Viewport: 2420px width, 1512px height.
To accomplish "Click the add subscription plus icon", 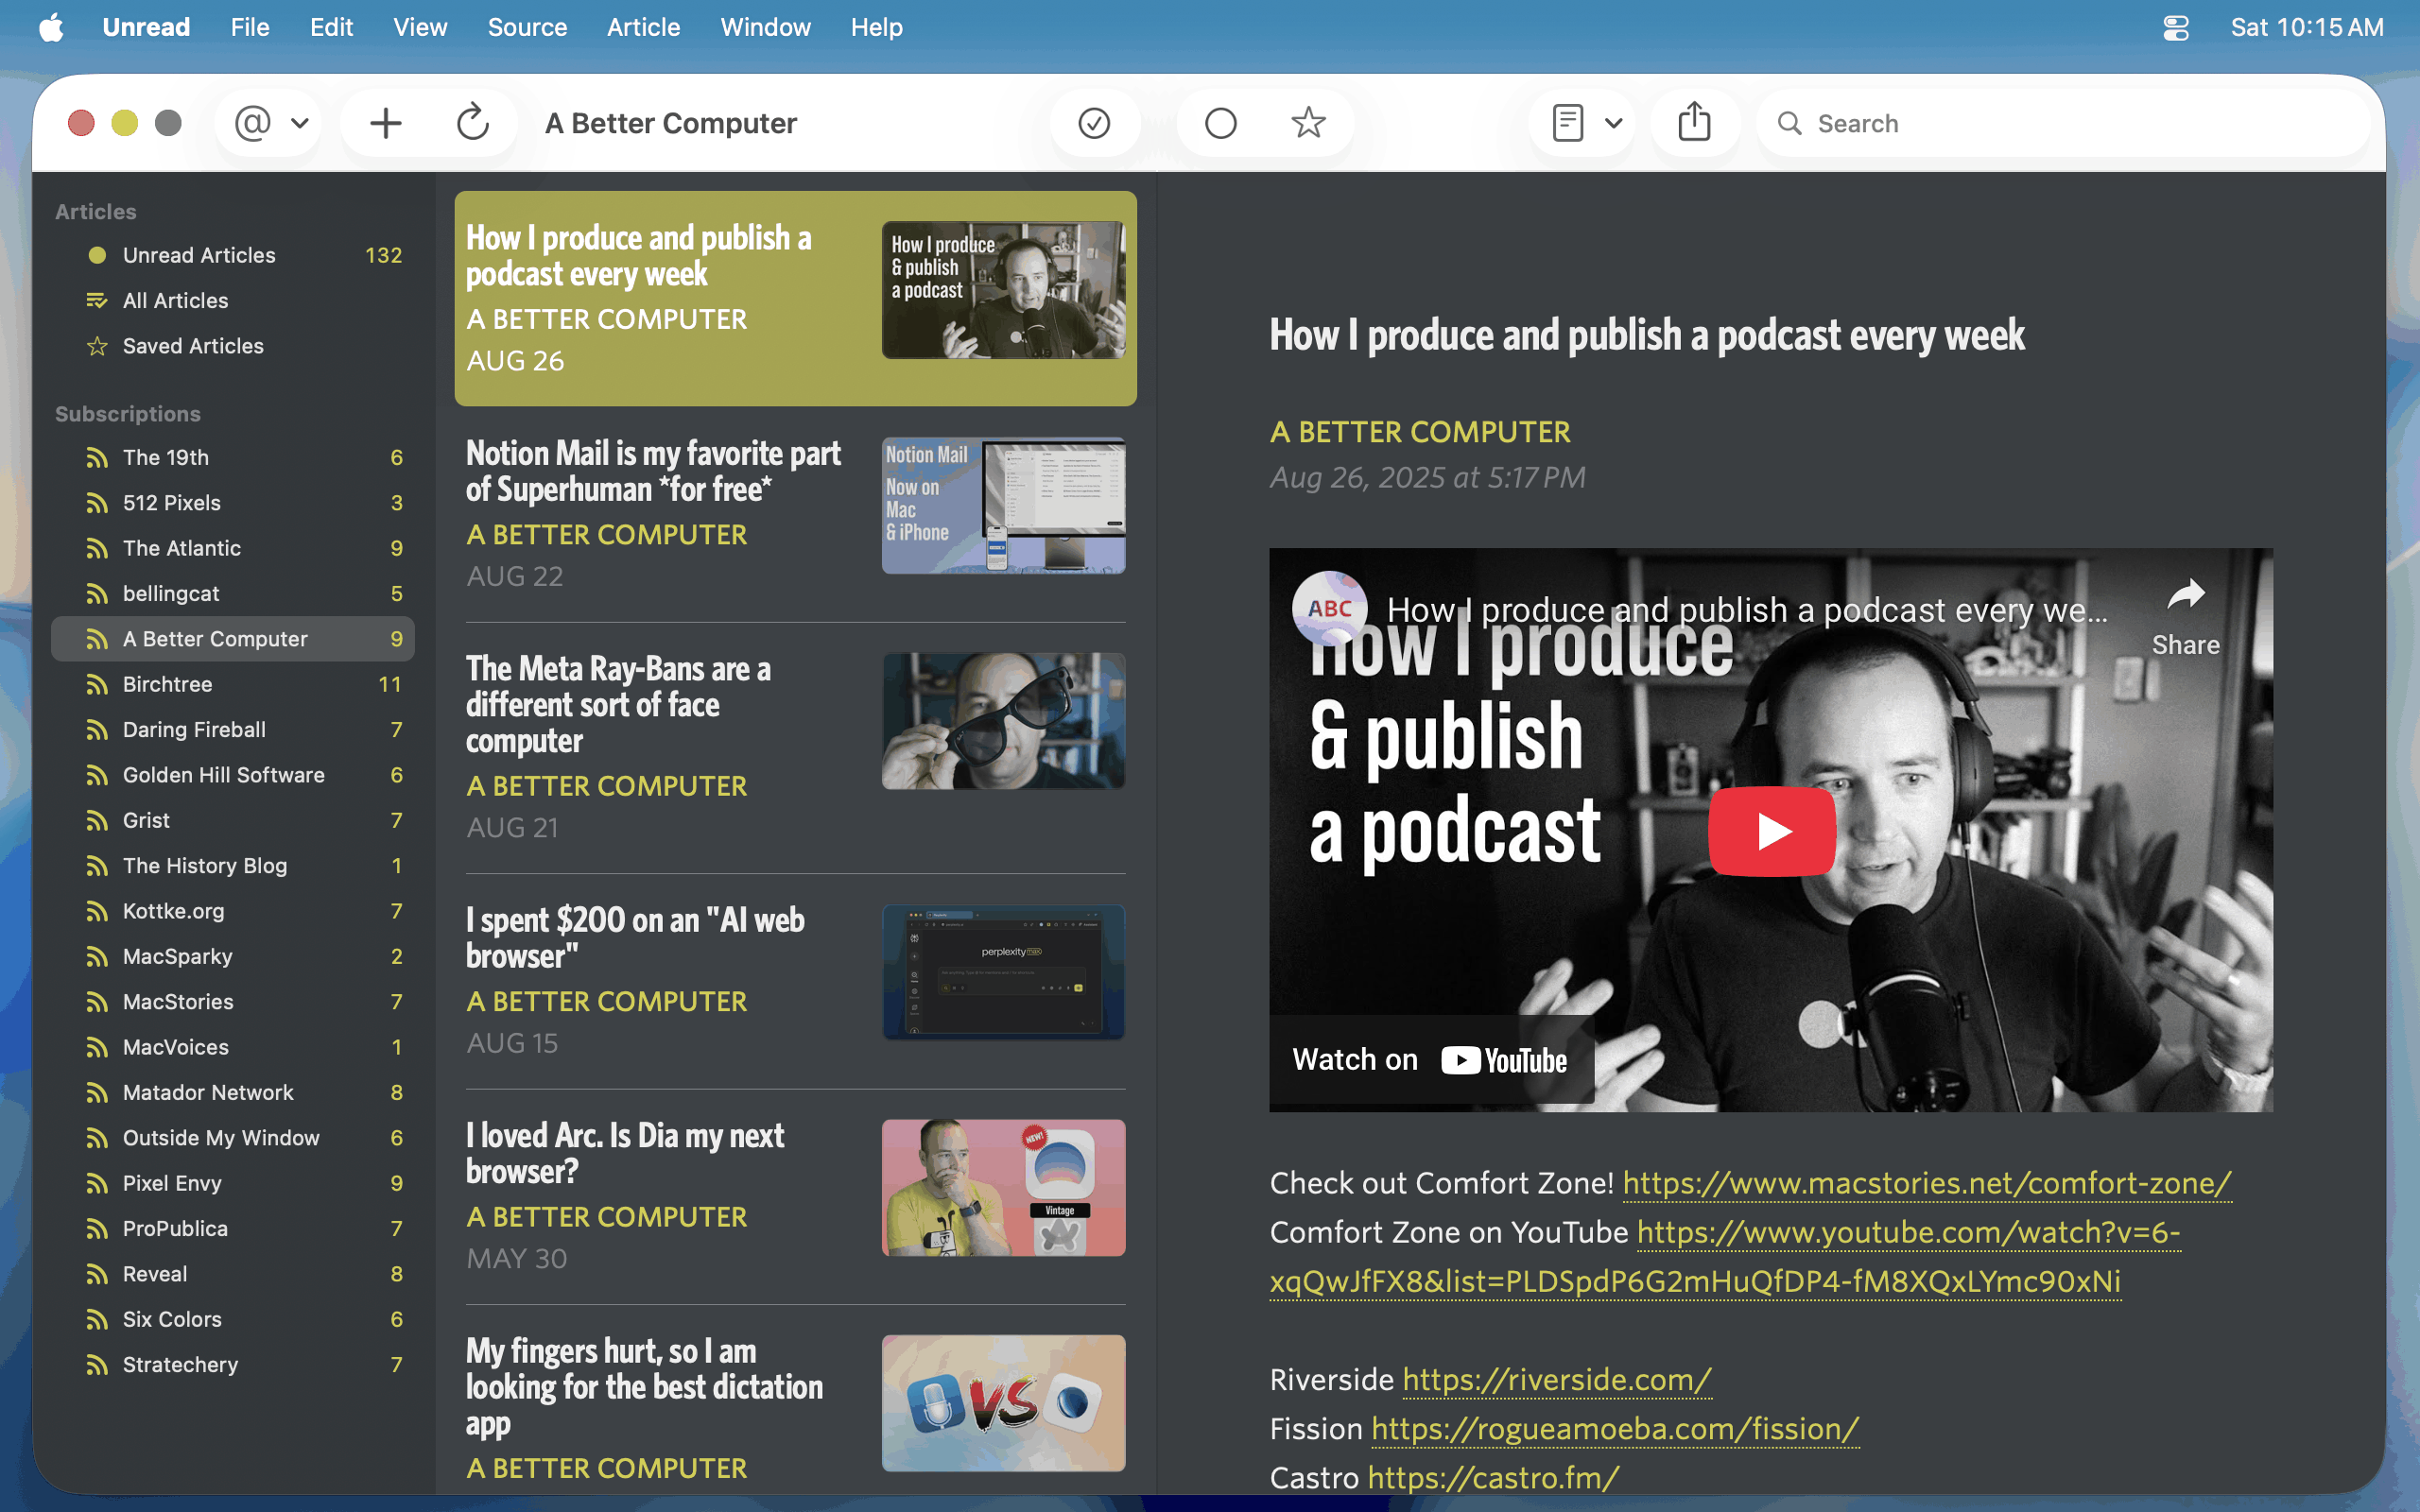I will coord(385,123).
